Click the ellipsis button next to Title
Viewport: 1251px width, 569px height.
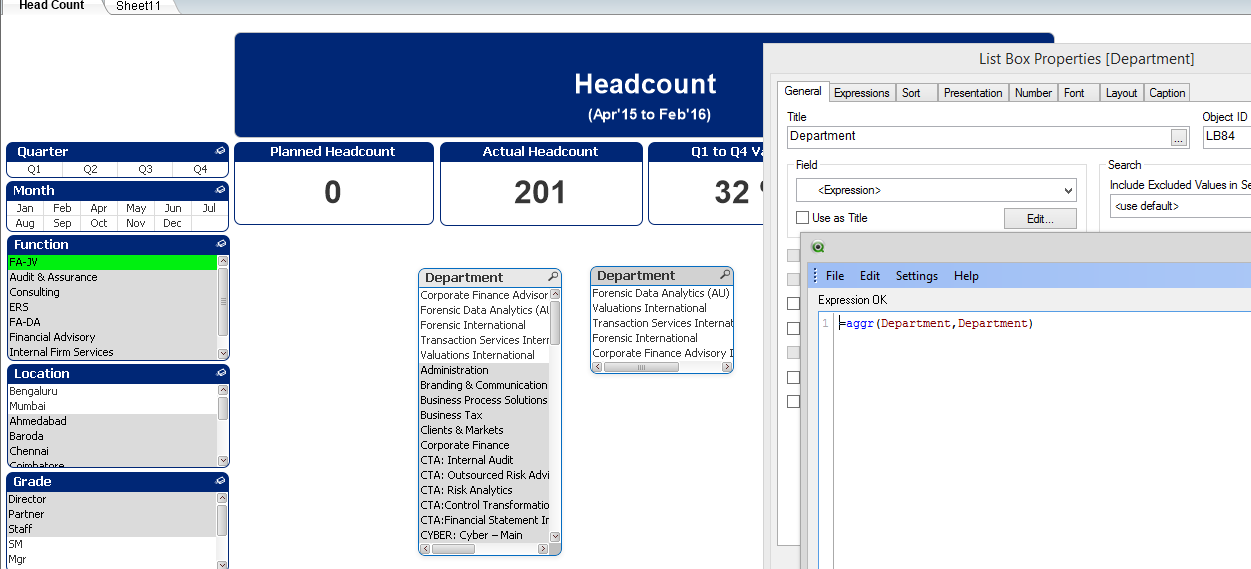point(1179,138)
